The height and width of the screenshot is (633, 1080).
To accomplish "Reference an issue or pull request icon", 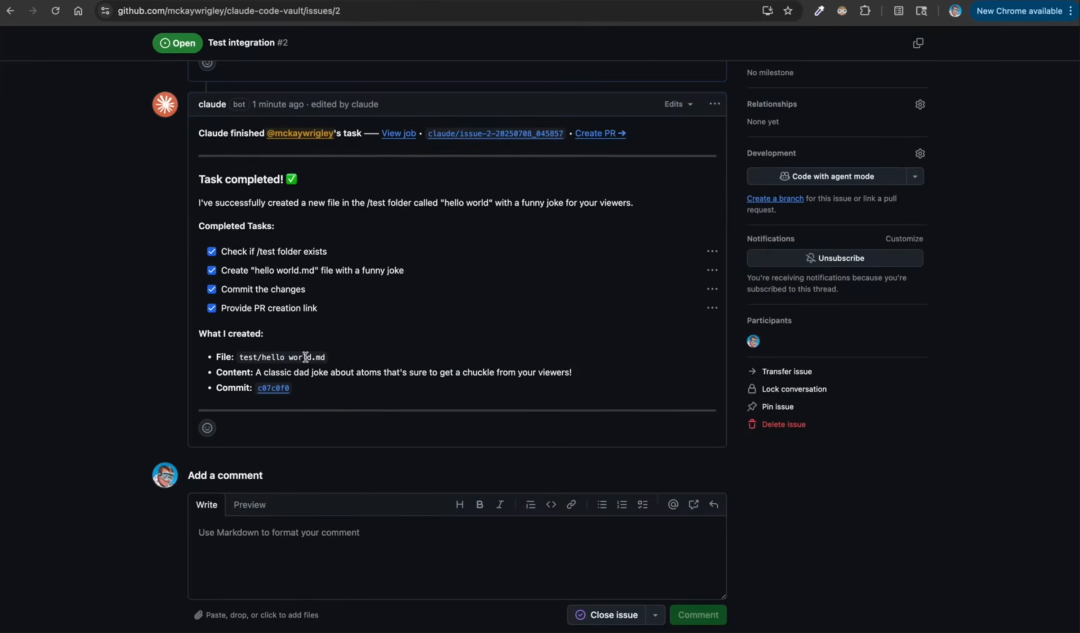I will click(x=694, y=505).
